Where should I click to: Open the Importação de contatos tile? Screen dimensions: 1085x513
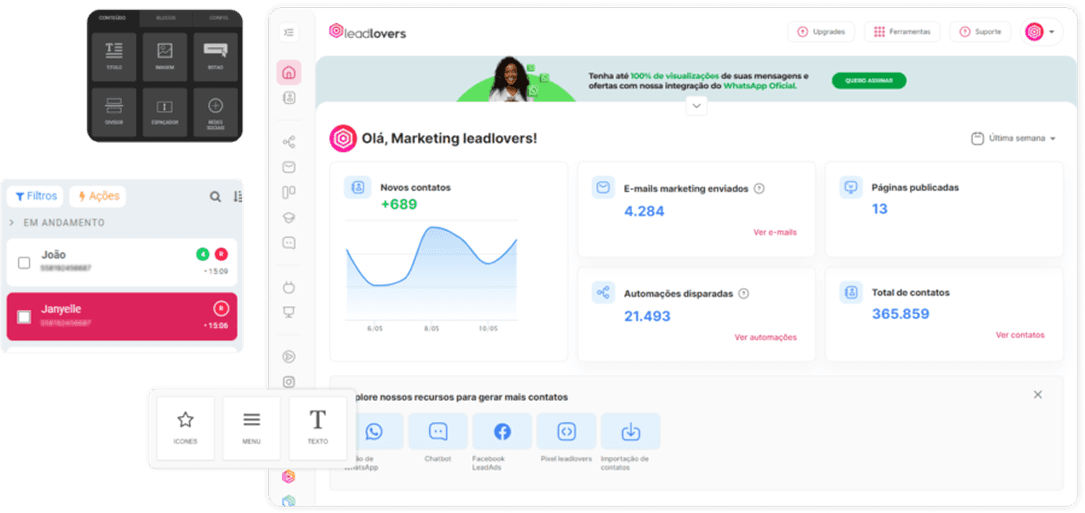pyautogui.click(x=630, y=431)
